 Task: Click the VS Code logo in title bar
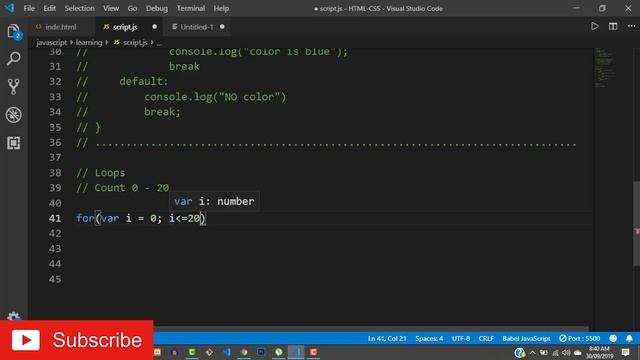(x=9, y=8)
